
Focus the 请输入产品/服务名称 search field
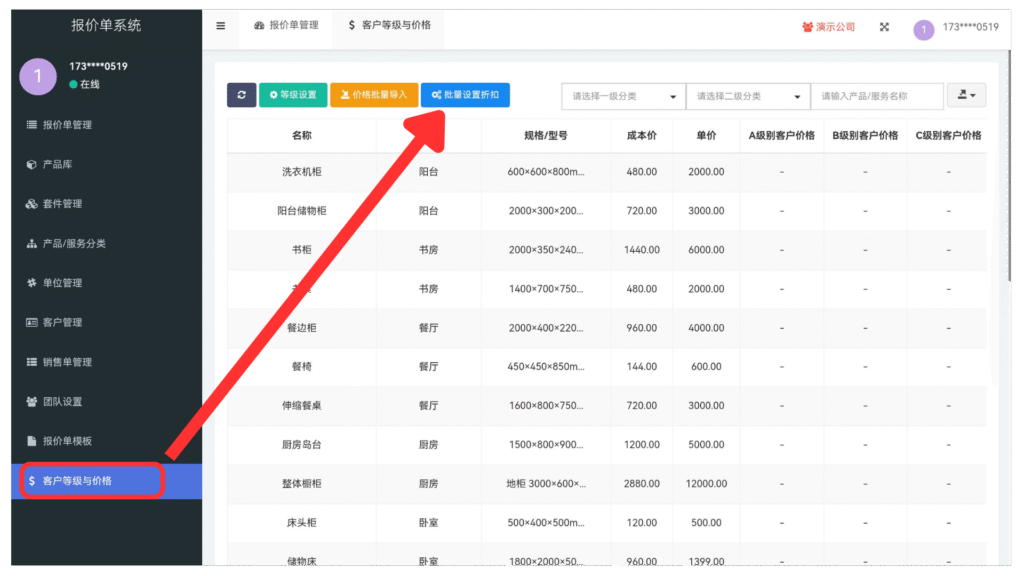(877, 96)
